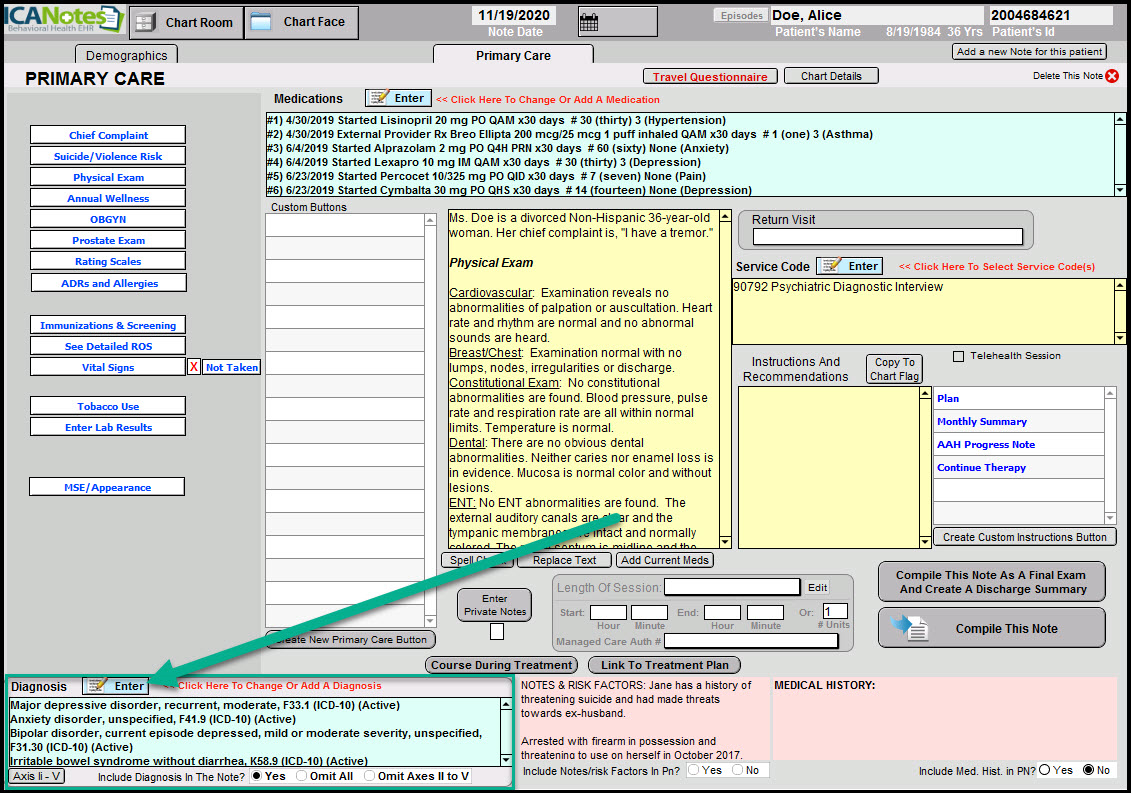The image size is (1131, 793).
Task: Click the Medications Enter notepad button
Action: click(398, 98)
